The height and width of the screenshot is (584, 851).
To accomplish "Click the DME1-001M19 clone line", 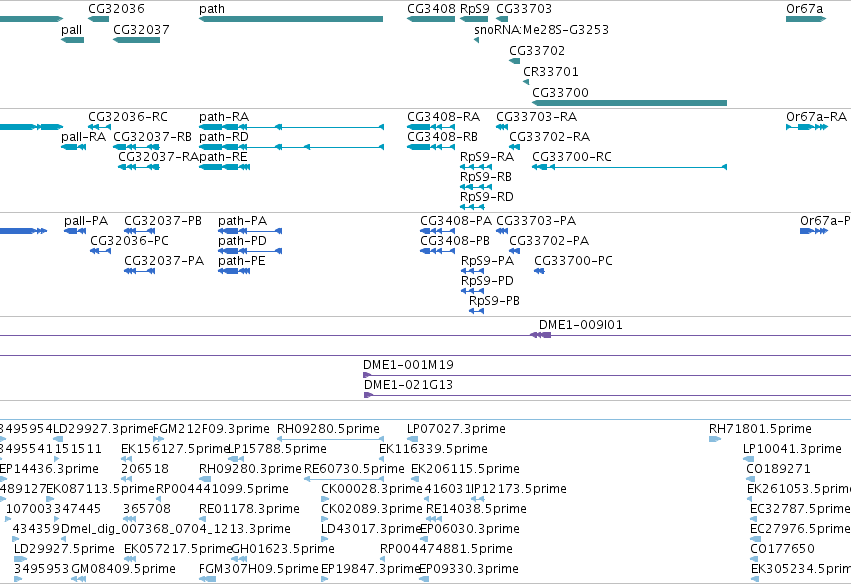I will [607, 376].
